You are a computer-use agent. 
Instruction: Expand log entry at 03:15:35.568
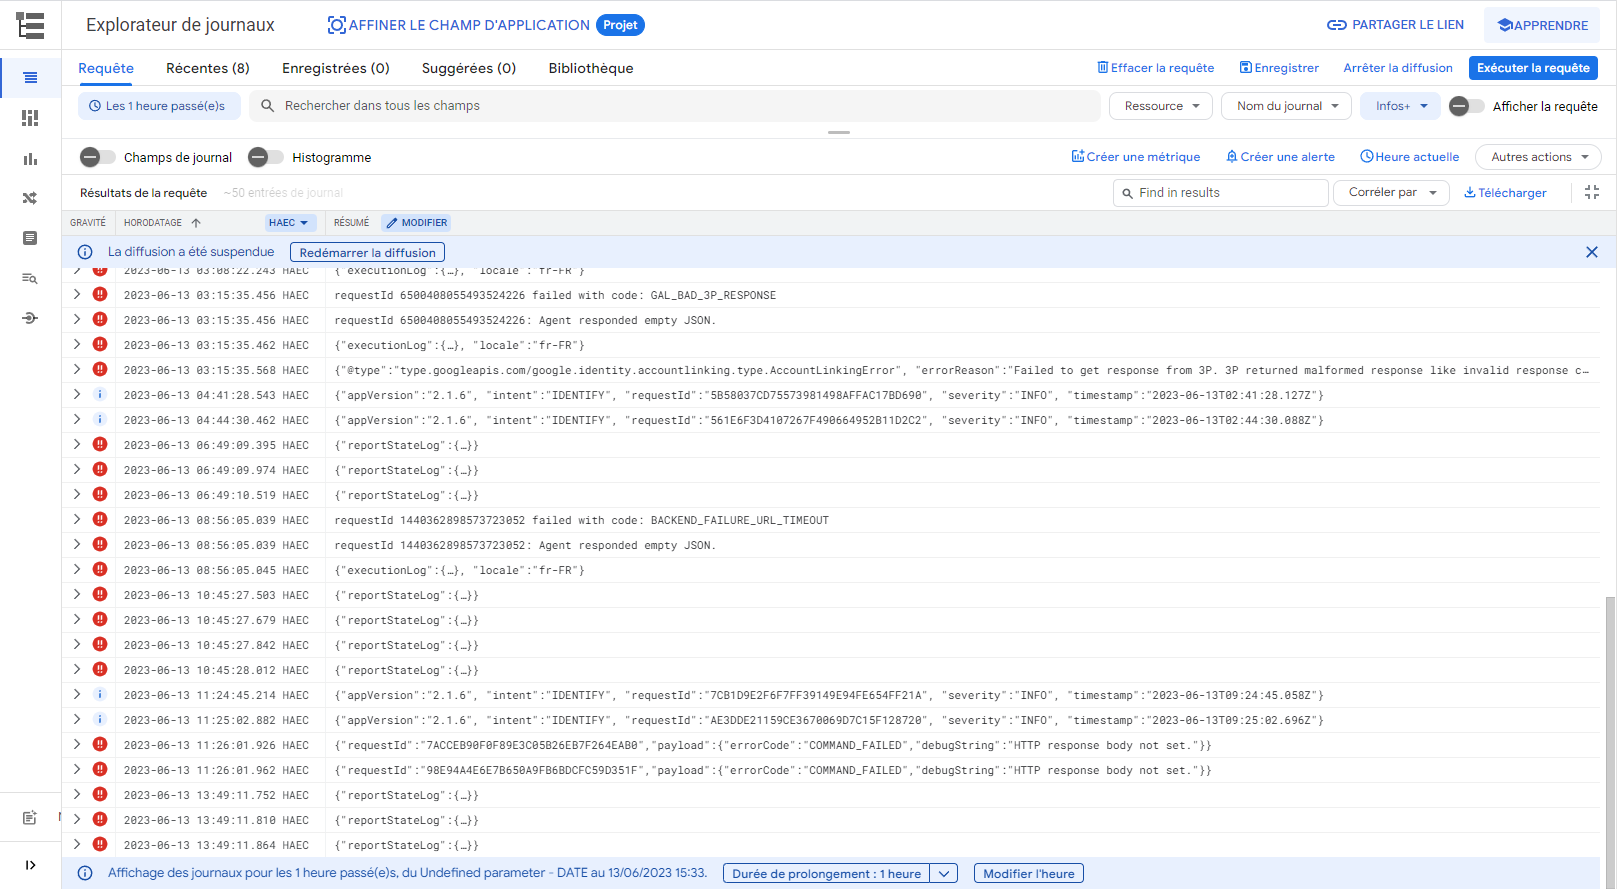pyautogui.click(x=77, y=369)
